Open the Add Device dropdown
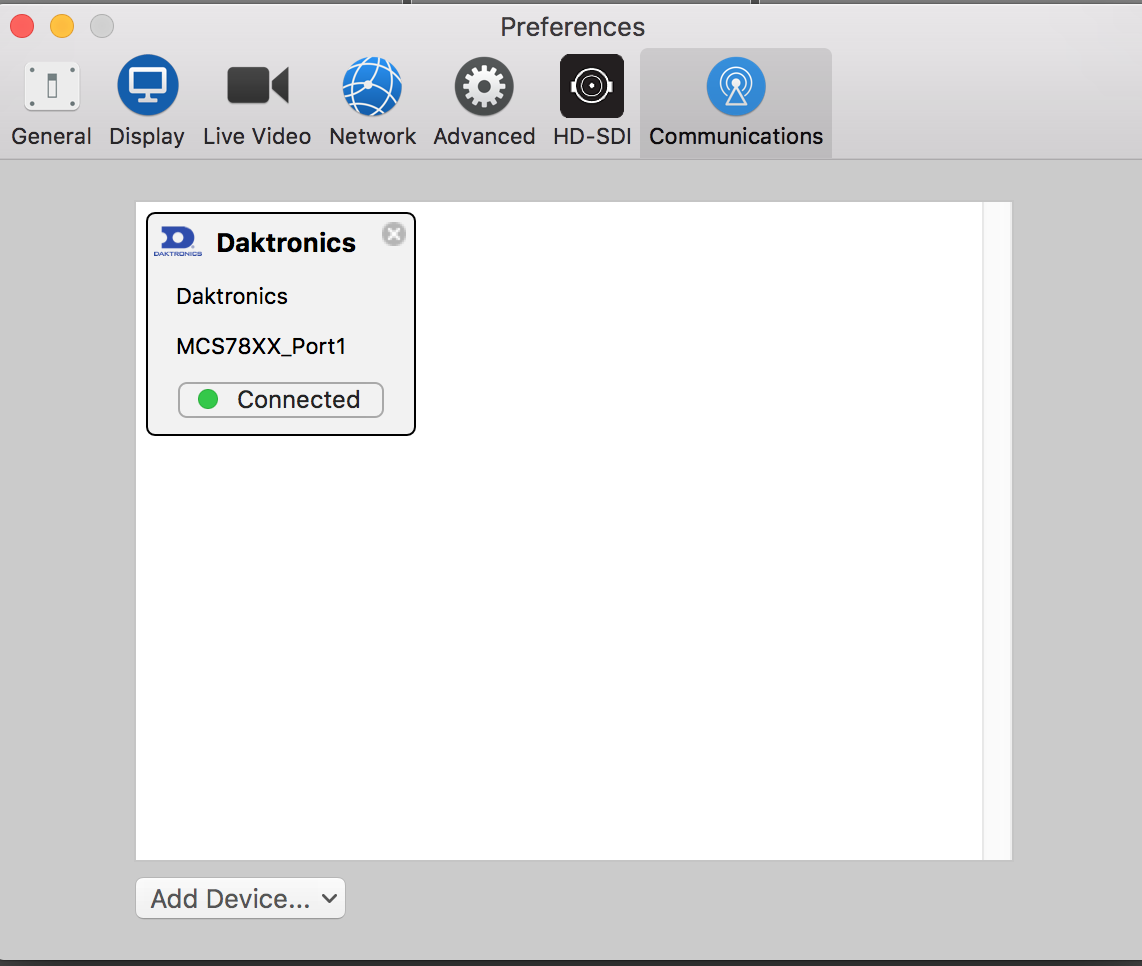This screenshot has height=966, width=1142. 240,898
